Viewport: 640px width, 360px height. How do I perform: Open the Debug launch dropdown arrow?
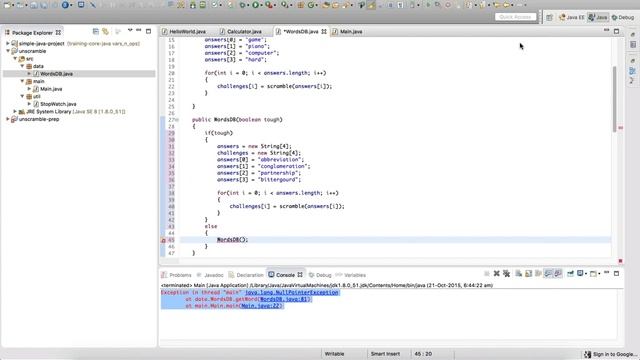point(249,5)
